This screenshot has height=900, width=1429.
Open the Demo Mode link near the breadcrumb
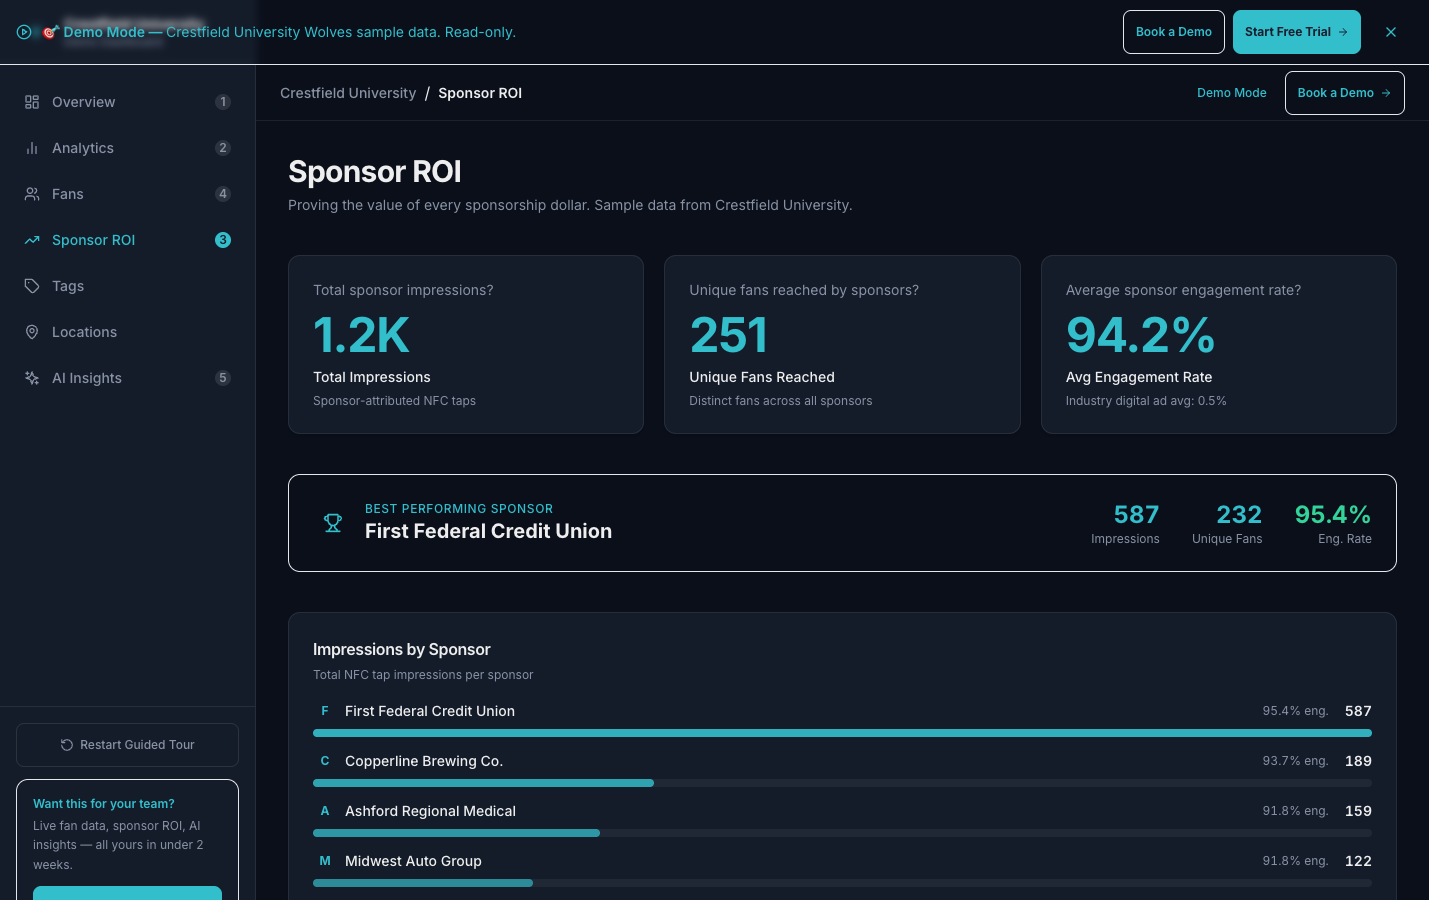pyautogui.click(x=1231, y=93)
